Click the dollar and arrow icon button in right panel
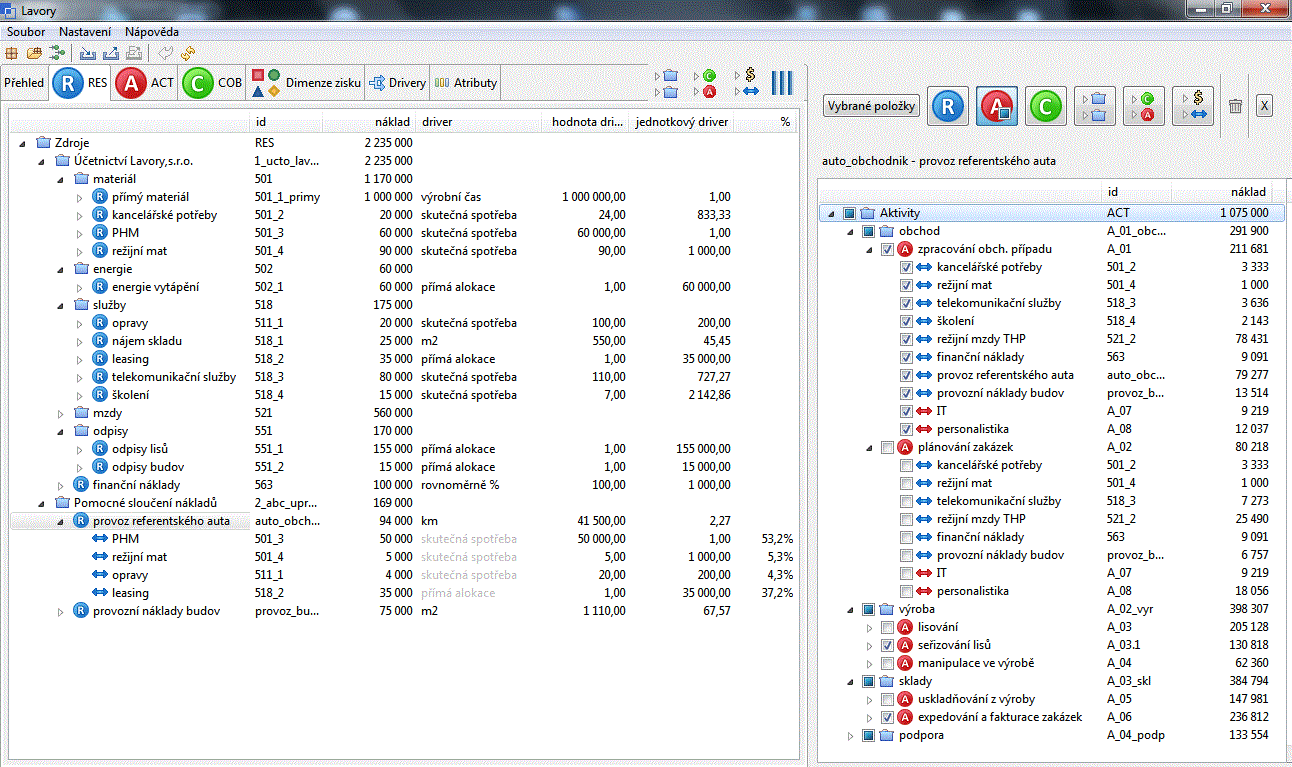Image resolution: width=1292 pixels, height=767 pixels. 1192,106
